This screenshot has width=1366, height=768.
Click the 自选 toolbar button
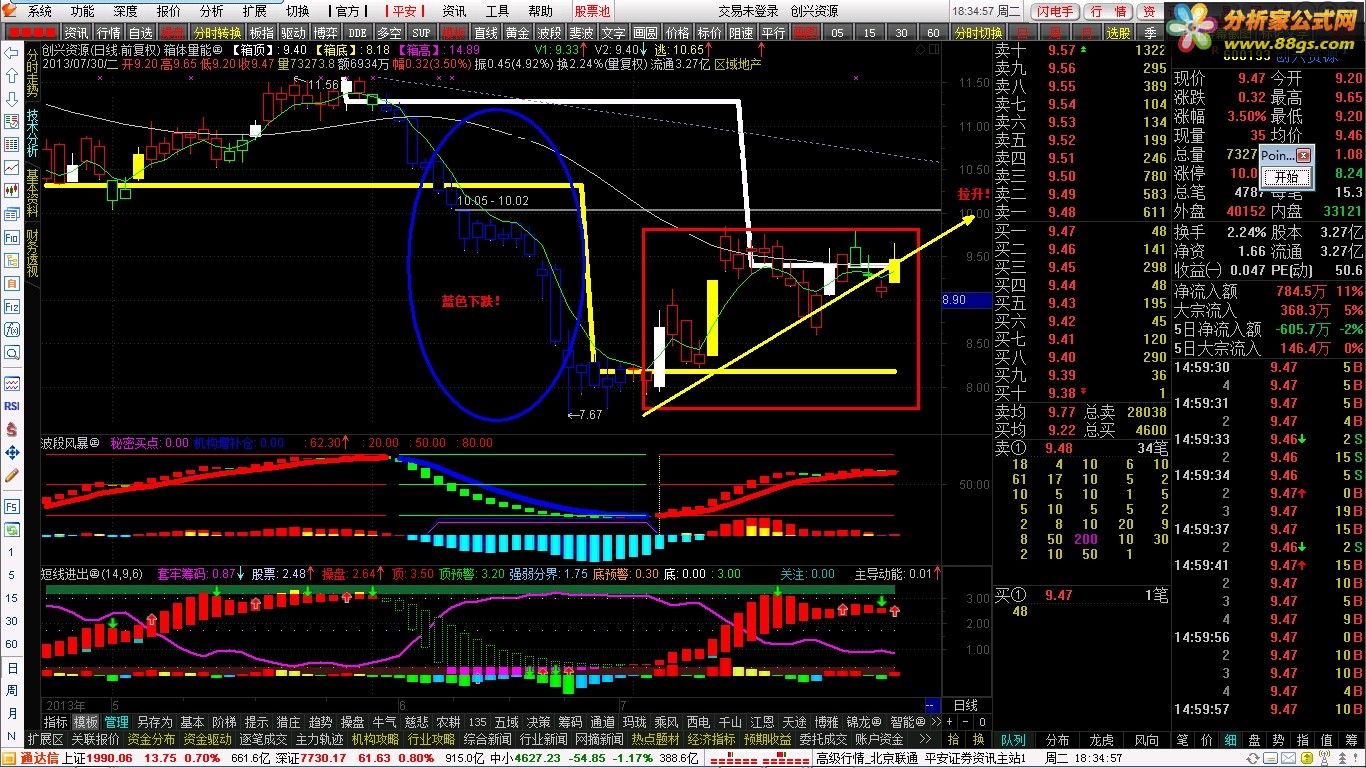(x=140, y=33)
